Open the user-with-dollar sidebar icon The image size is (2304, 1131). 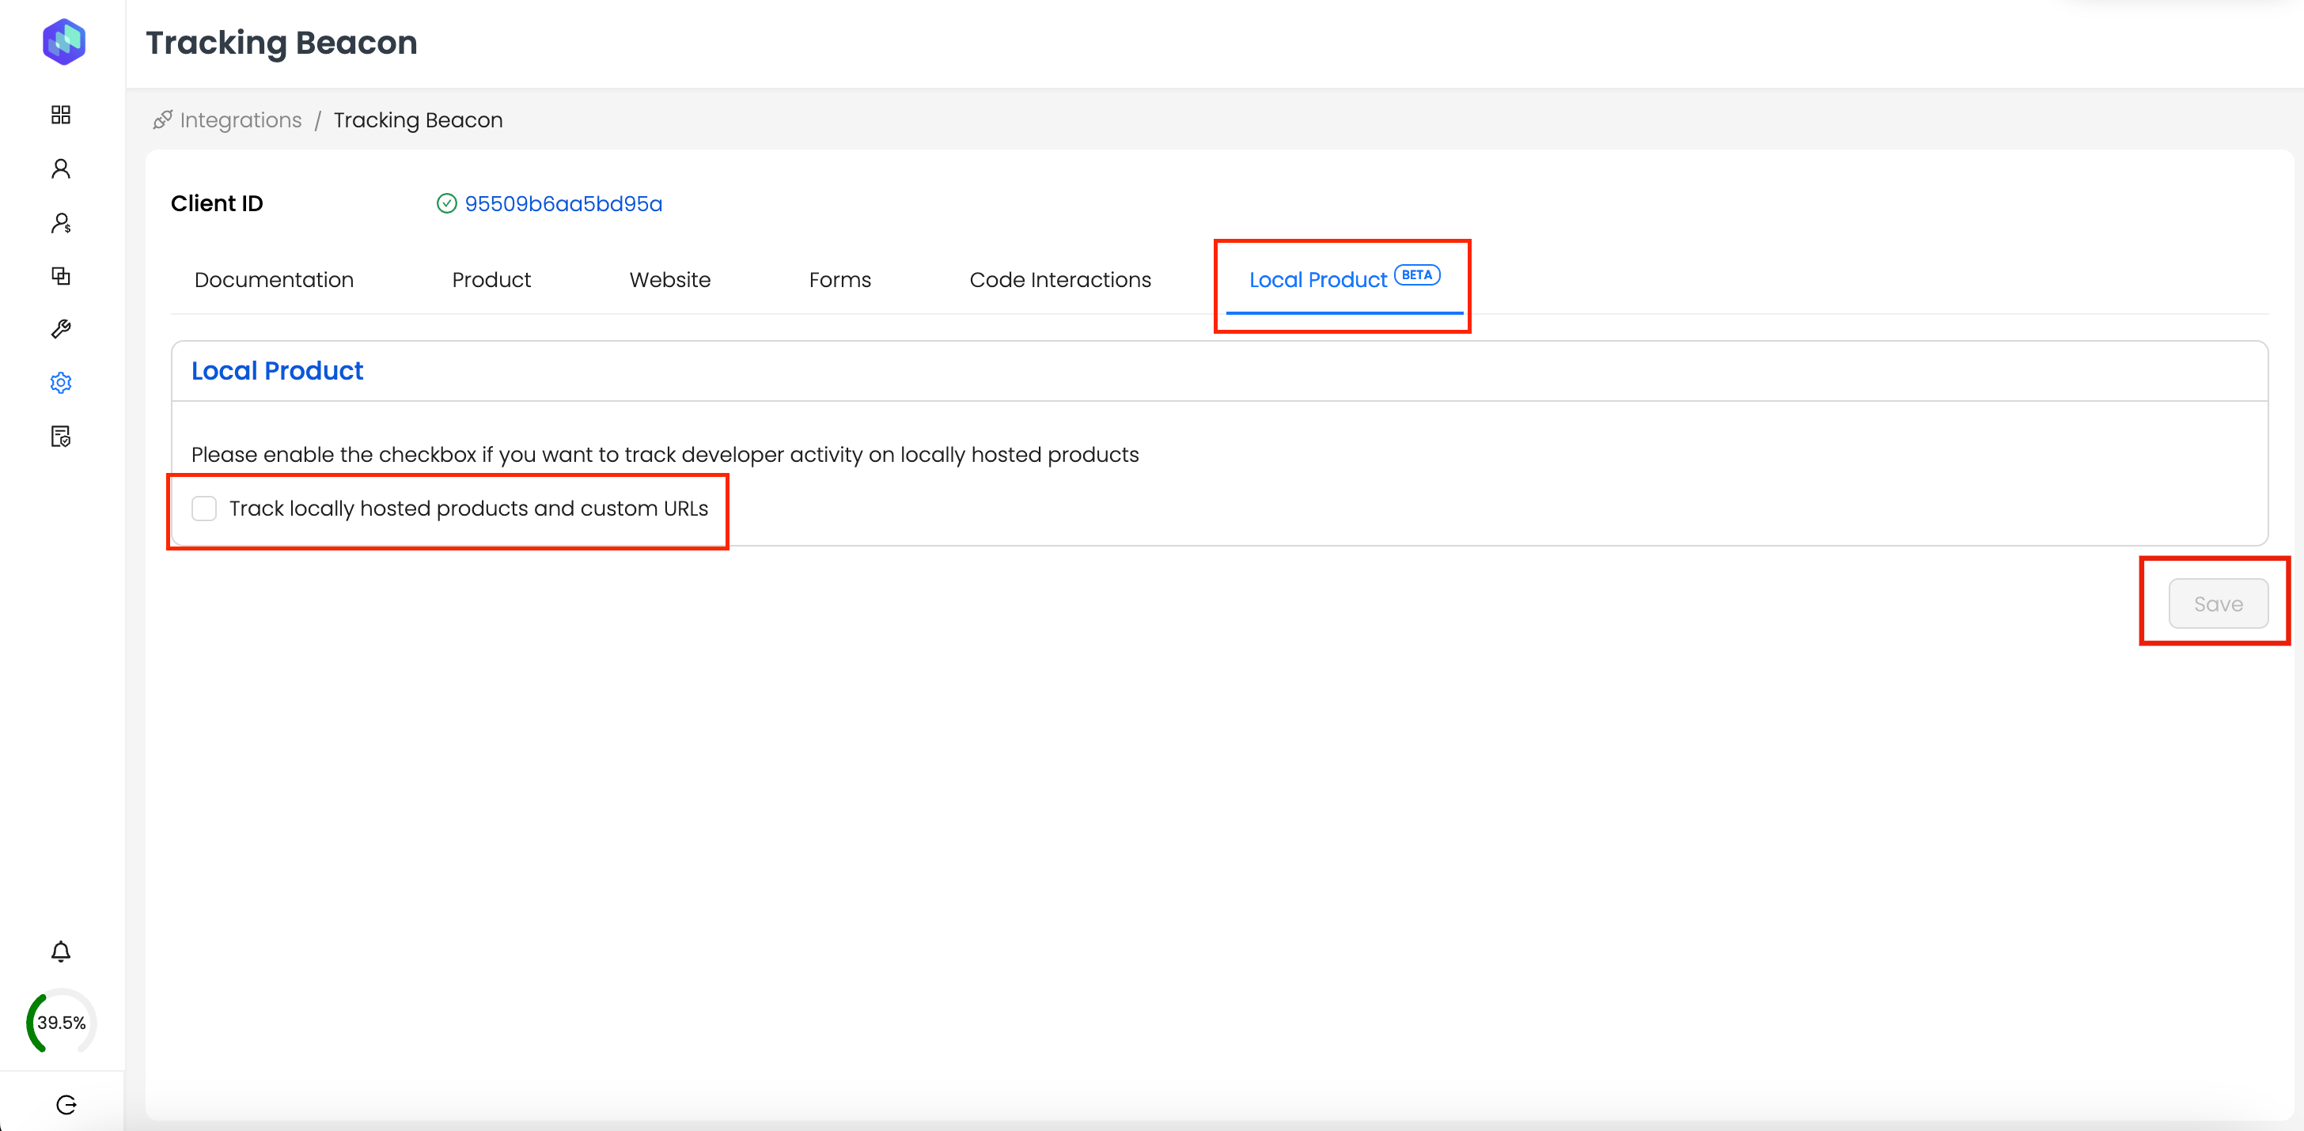[x=61, y=222]
